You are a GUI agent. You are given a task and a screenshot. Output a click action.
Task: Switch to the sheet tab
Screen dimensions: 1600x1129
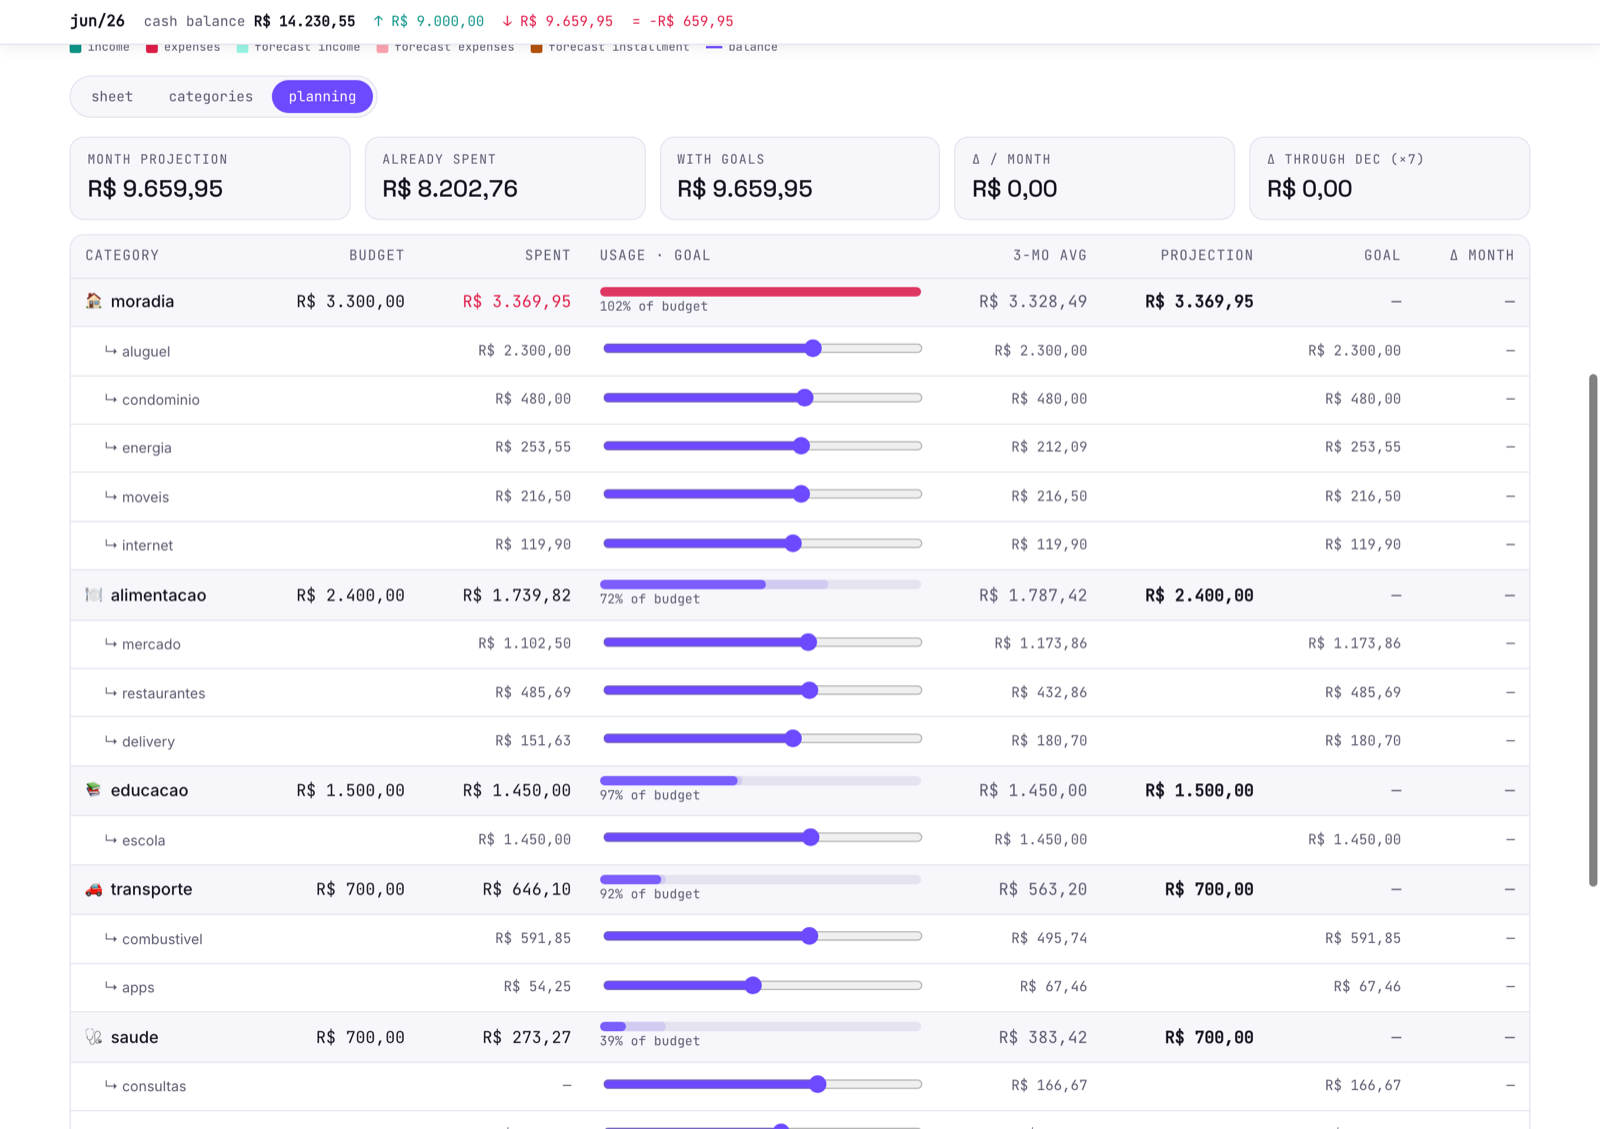(112, 96)
